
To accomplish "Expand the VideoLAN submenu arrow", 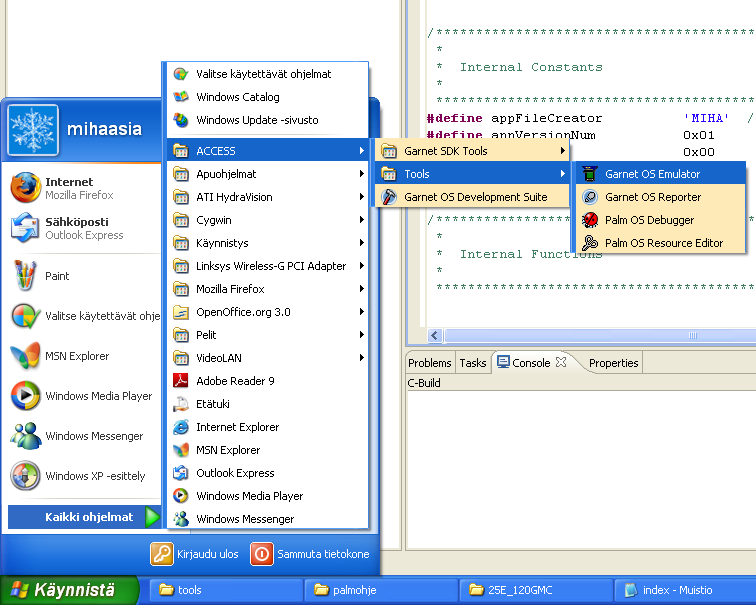I will coord(361,358).
